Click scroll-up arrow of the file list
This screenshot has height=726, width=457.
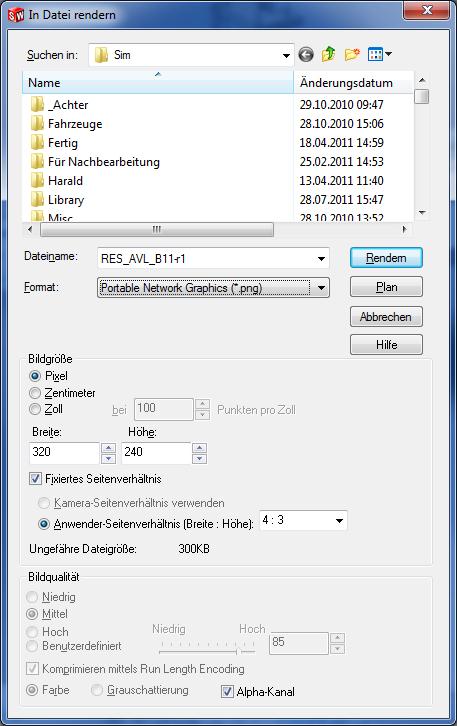[421, 80]
